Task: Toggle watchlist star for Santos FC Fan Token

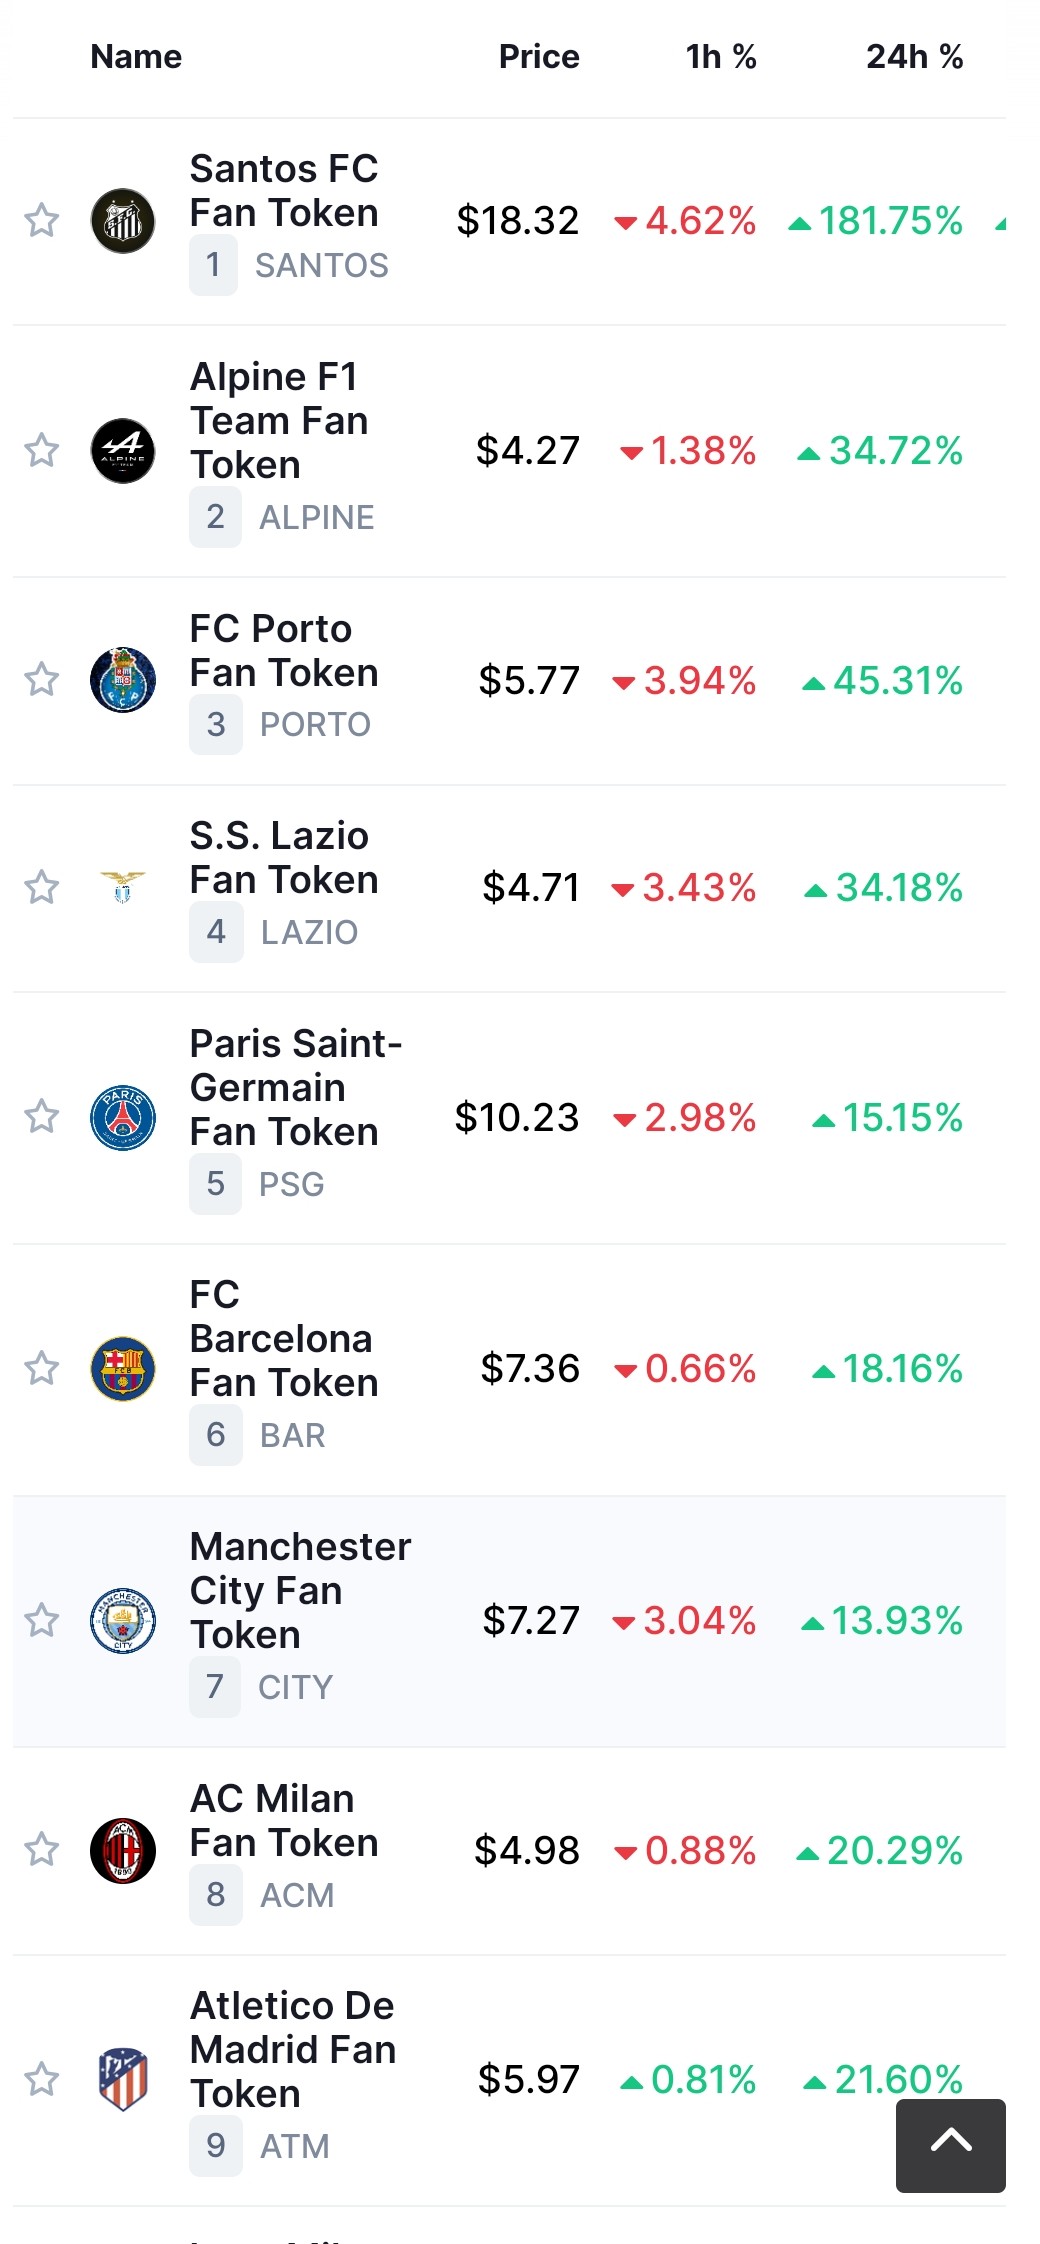Action: (x=42, y=220)
